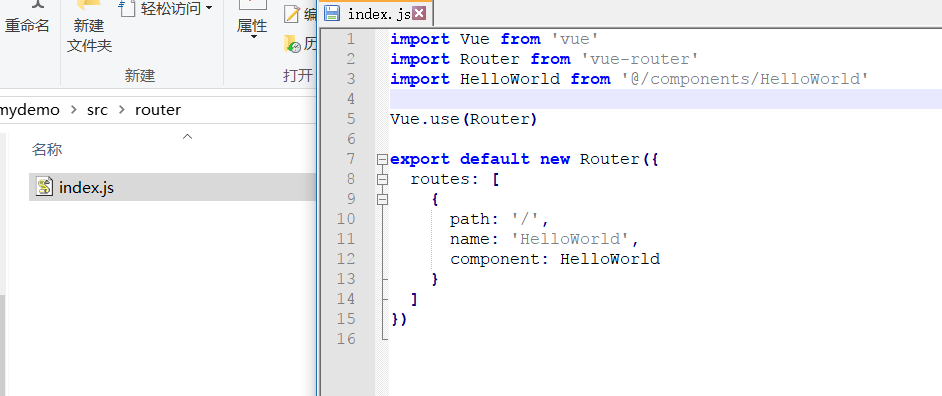Select index.js file name in Explorer list

click(x=87, y=188)
